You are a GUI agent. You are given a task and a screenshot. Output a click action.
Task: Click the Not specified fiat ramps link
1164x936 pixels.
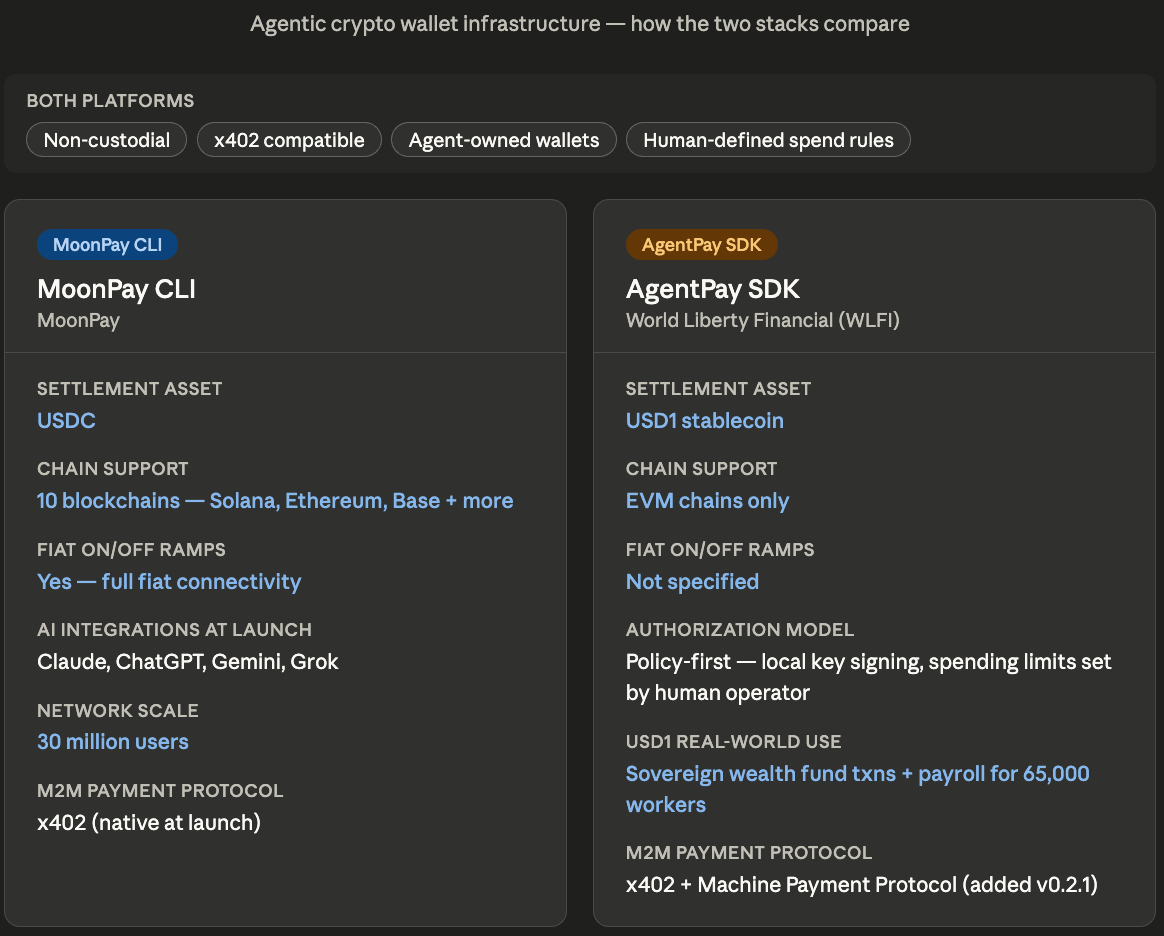[x=692, y=582]
